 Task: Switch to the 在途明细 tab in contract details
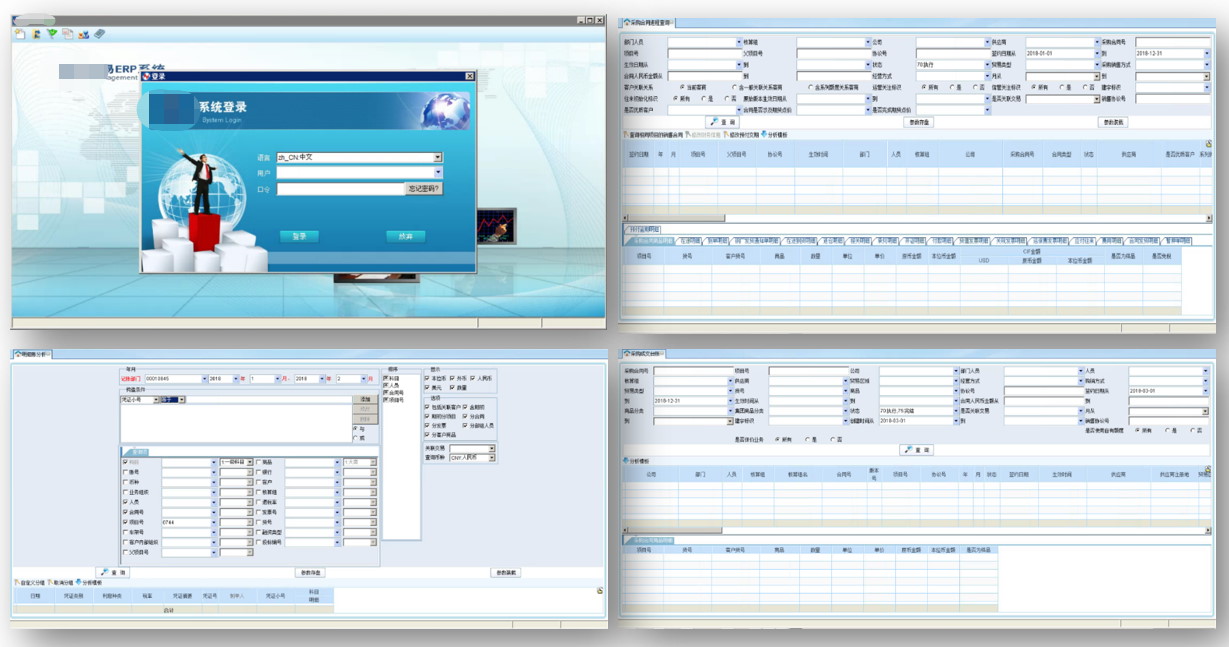(x=691, y=241)
